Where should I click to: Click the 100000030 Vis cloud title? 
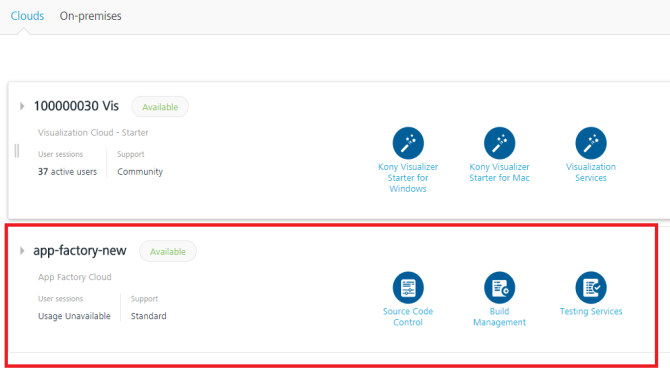pos(76,106)
